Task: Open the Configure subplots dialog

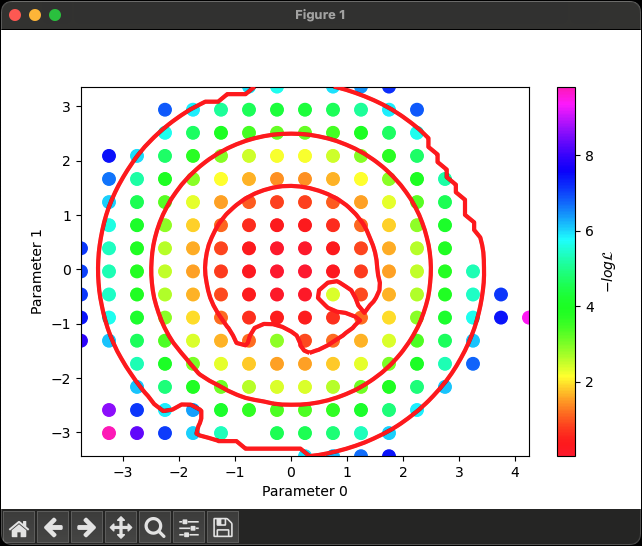Action: click(189, 527)
